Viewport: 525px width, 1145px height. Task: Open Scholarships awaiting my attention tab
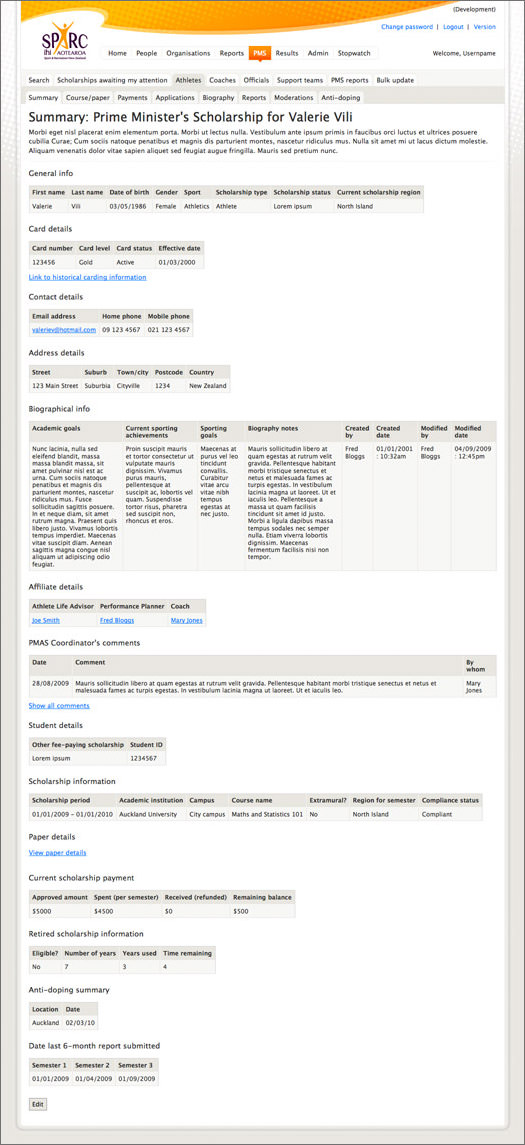click(x=112, y=80)
